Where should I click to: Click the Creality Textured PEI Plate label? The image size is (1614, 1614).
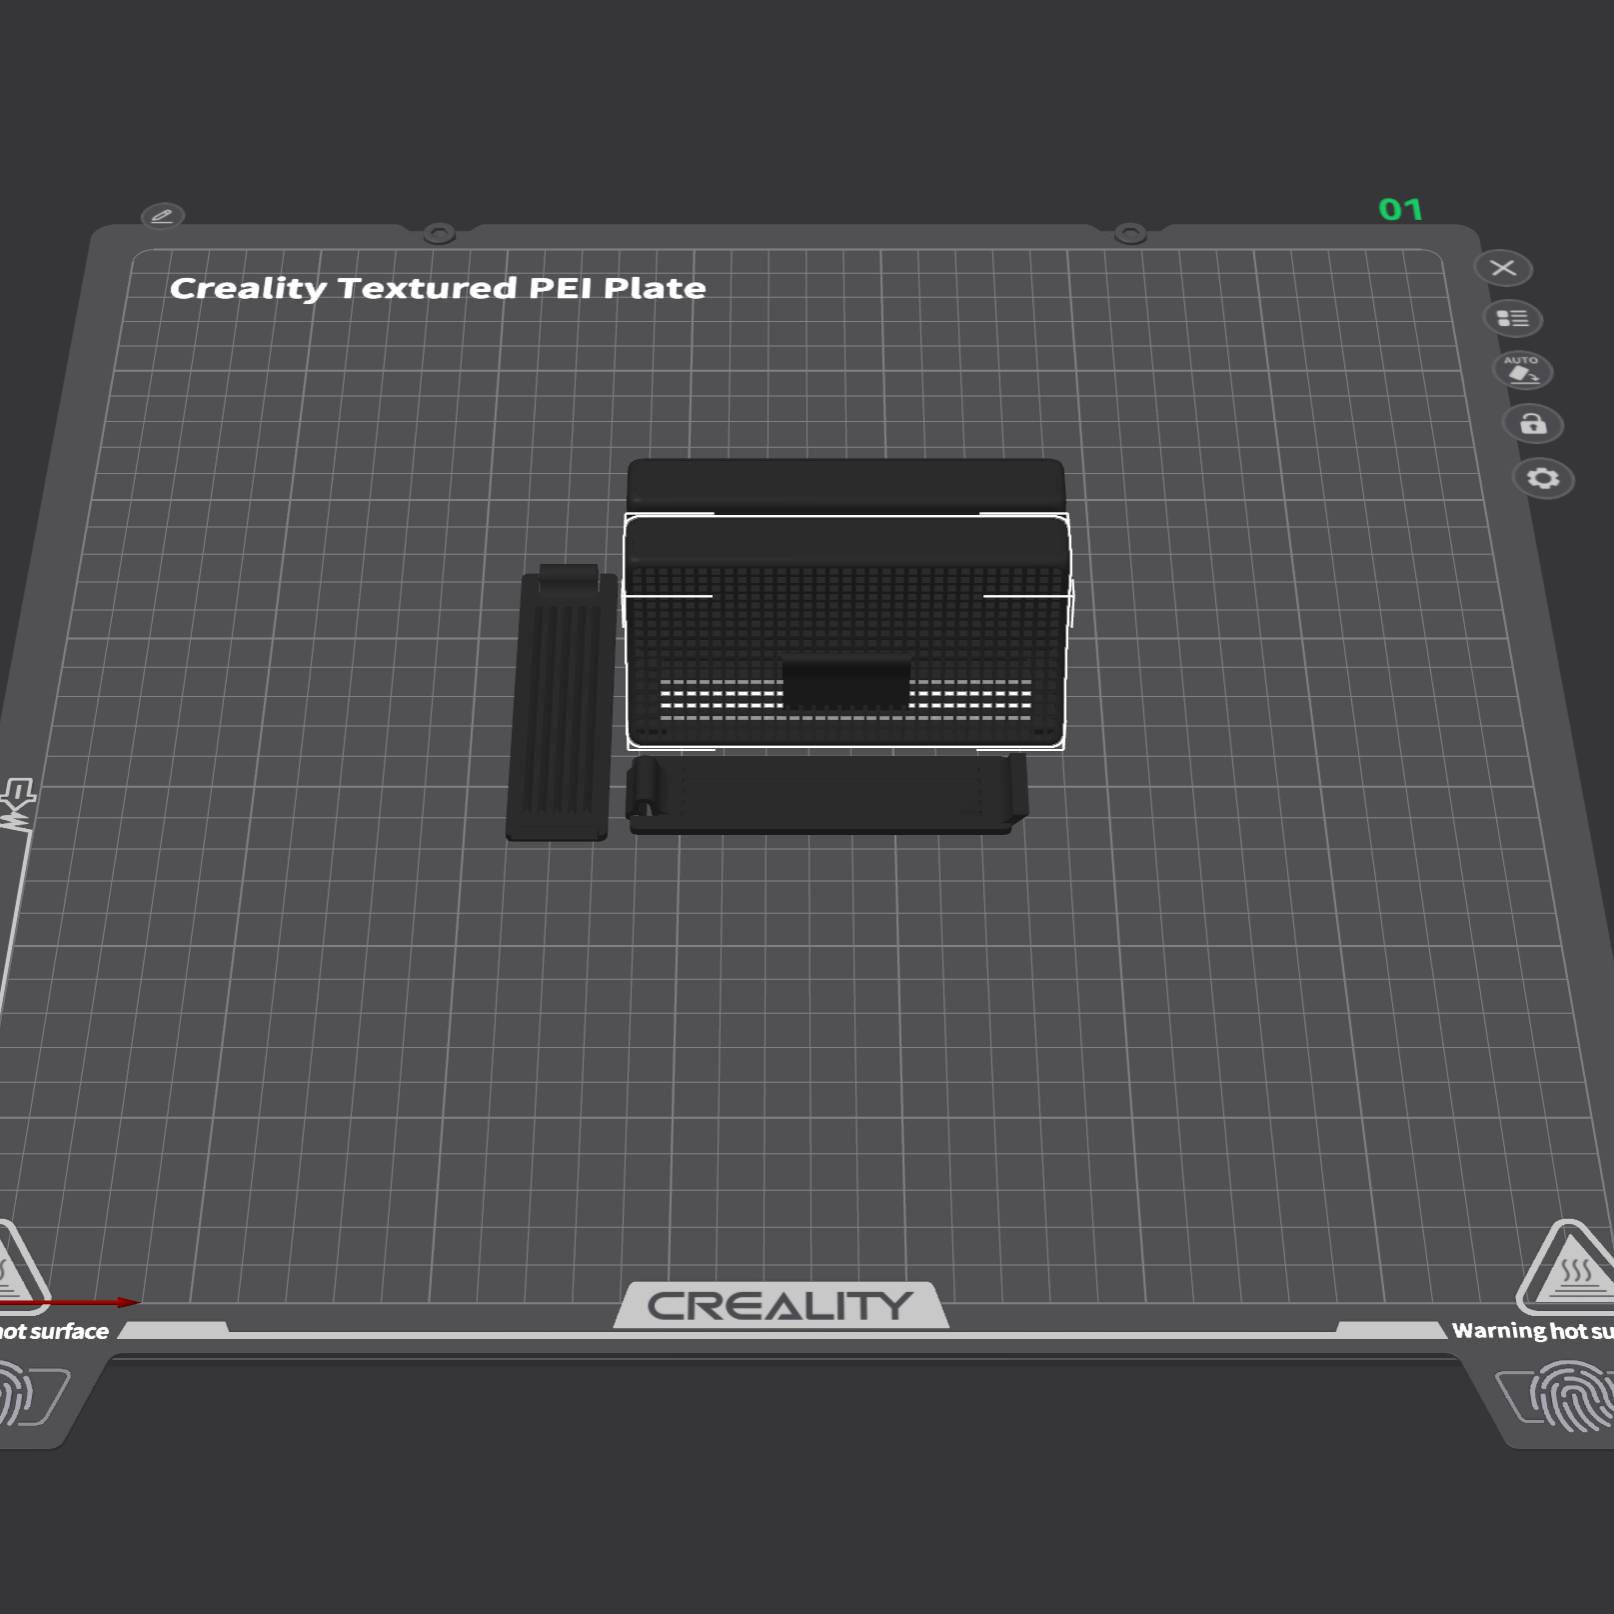438,288
